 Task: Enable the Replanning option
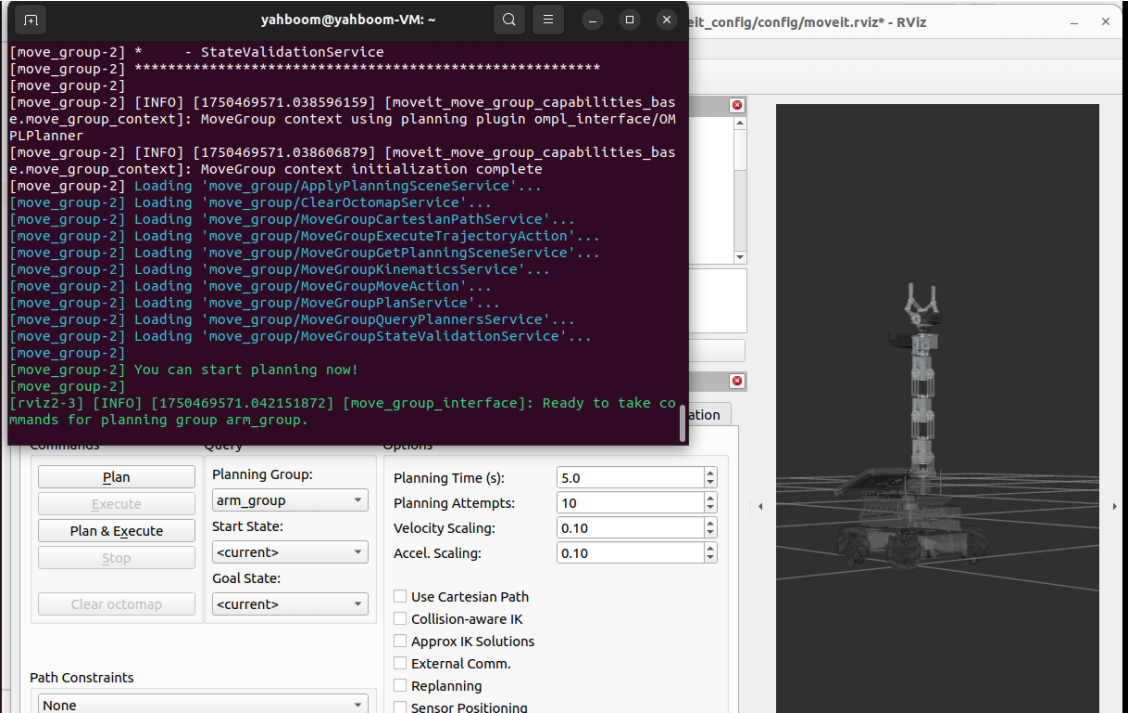coord(400,686)
